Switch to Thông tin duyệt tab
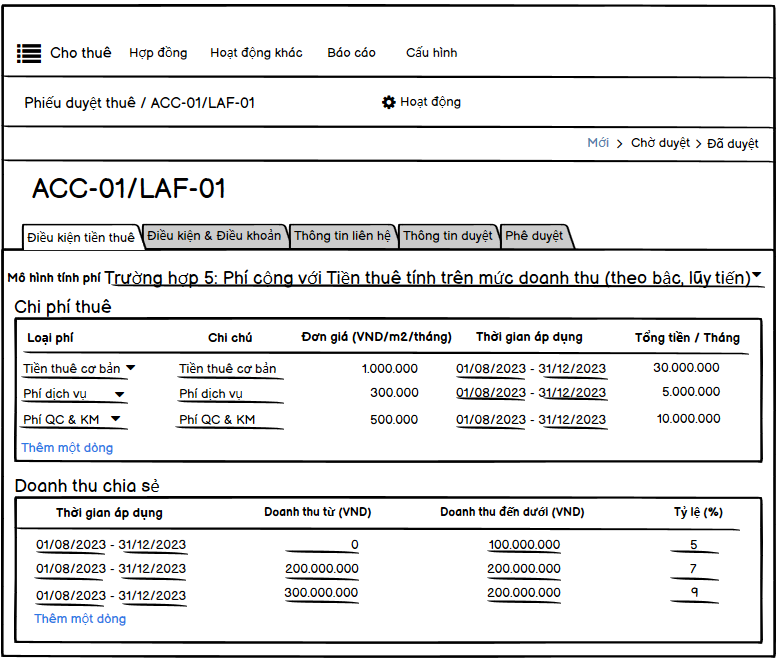 point(448,235)
